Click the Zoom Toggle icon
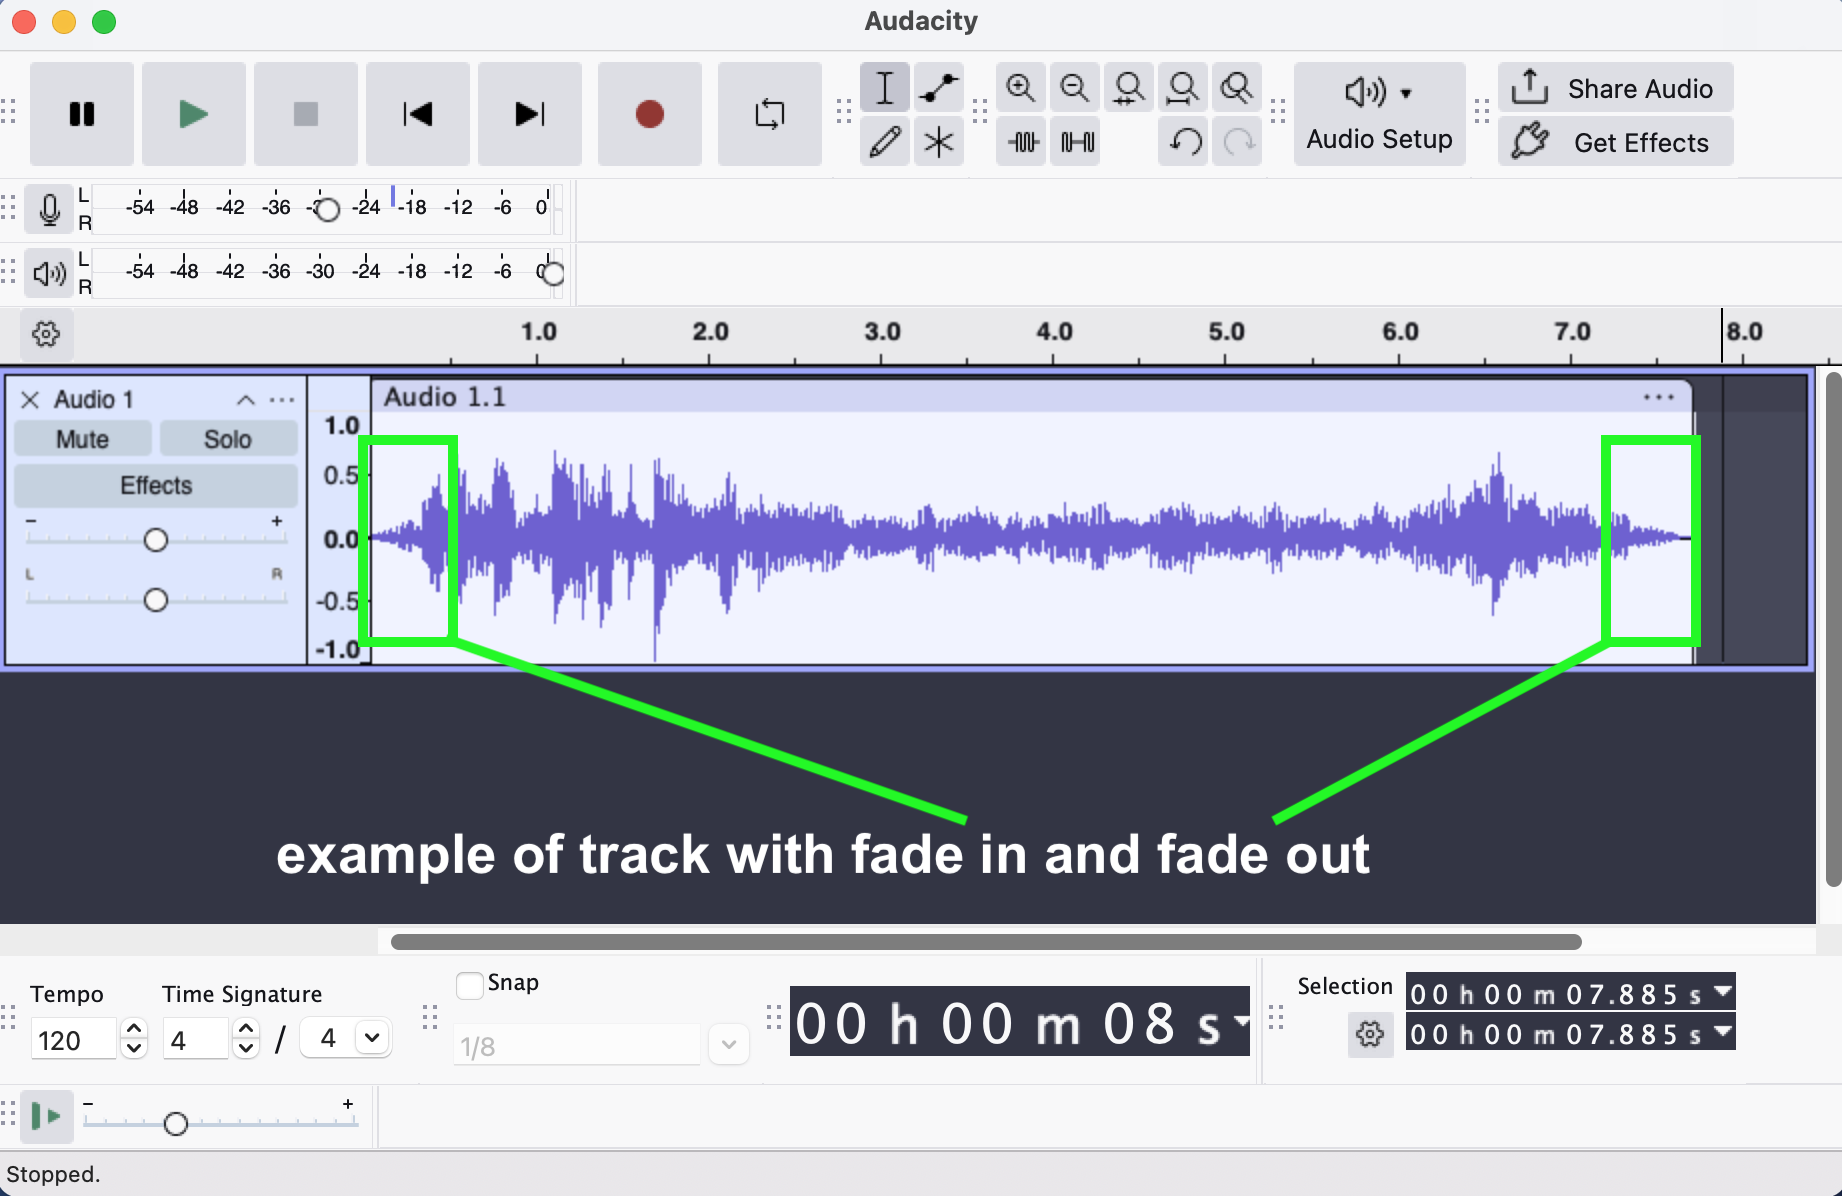1842x1196 pixels. [1237, 88]
